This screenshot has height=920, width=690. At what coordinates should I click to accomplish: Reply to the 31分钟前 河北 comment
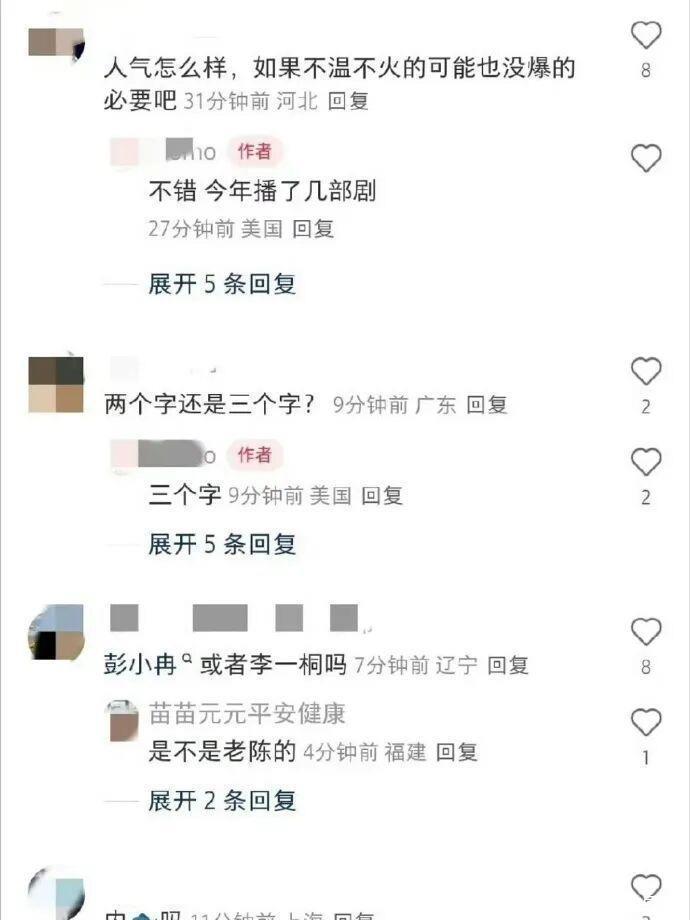click(348, 101)
